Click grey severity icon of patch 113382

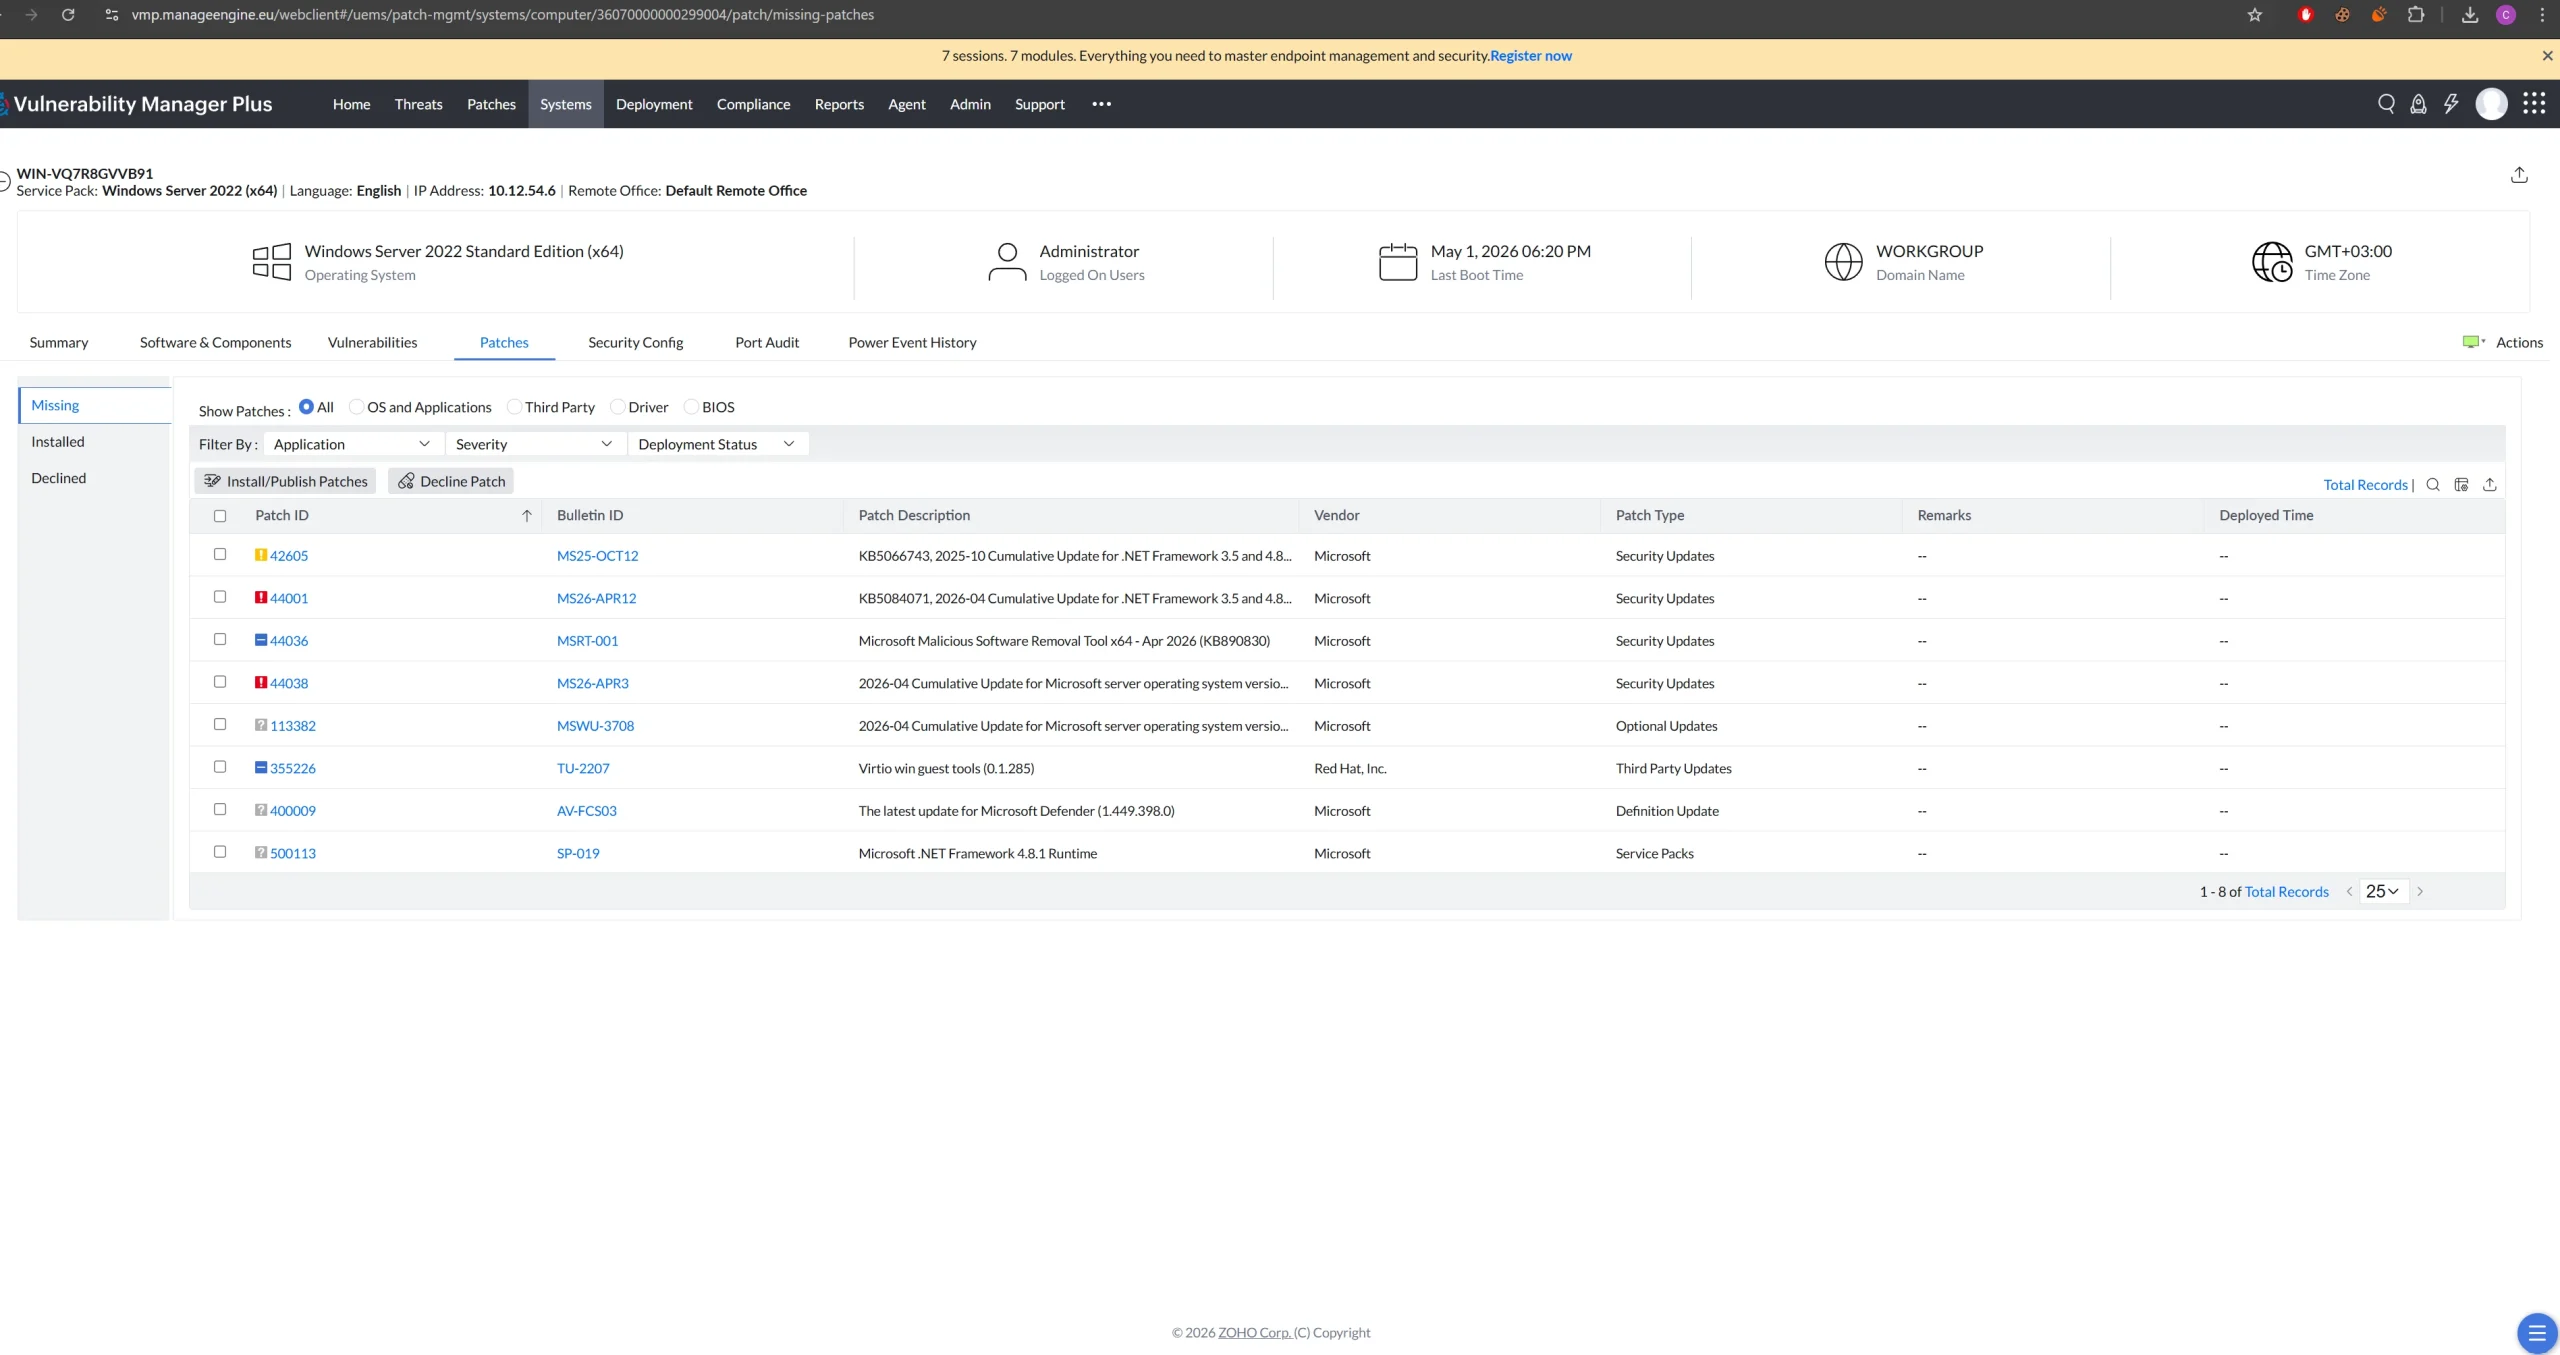tap(261, 725)
